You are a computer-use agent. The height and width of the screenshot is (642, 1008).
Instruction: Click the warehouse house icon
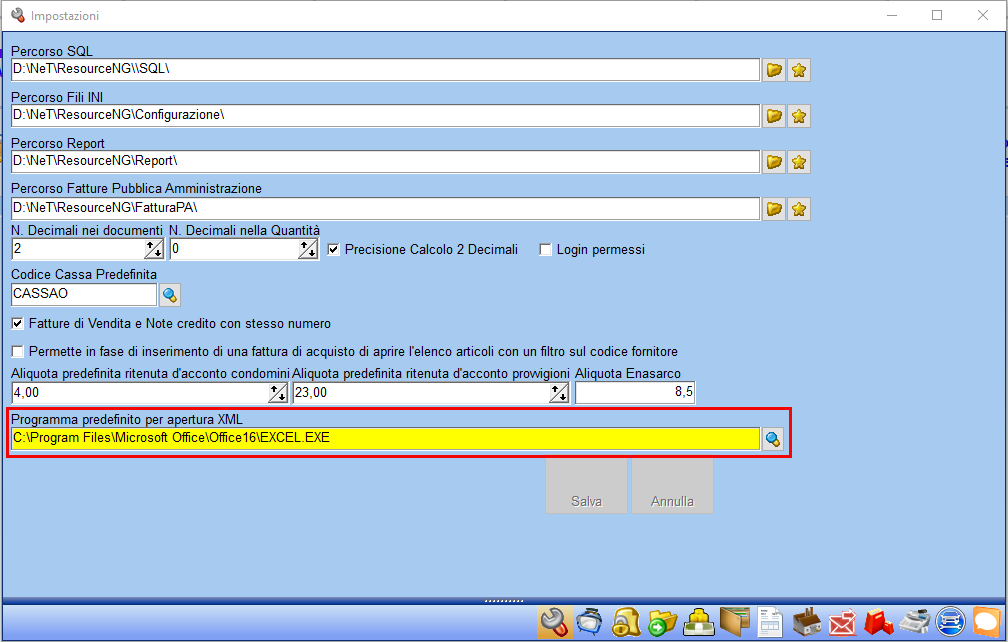point(806,622)
